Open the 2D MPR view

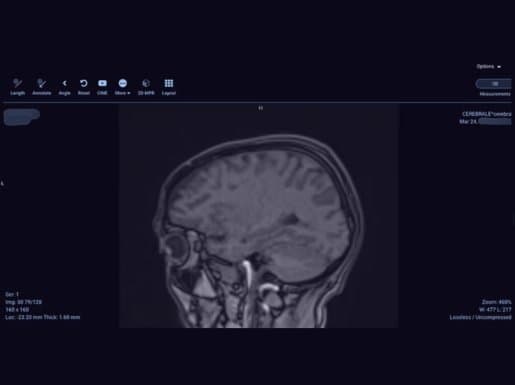coord(146,87)
